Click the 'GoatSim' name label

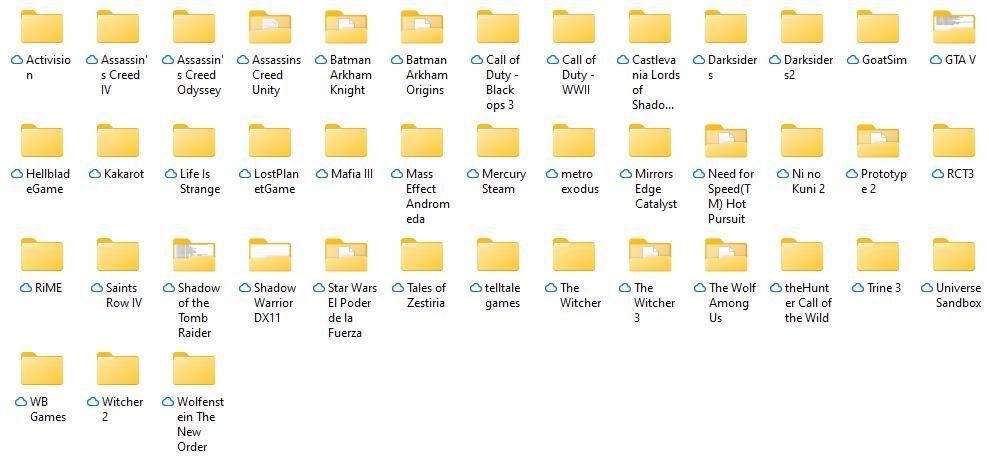pos(884,60)
